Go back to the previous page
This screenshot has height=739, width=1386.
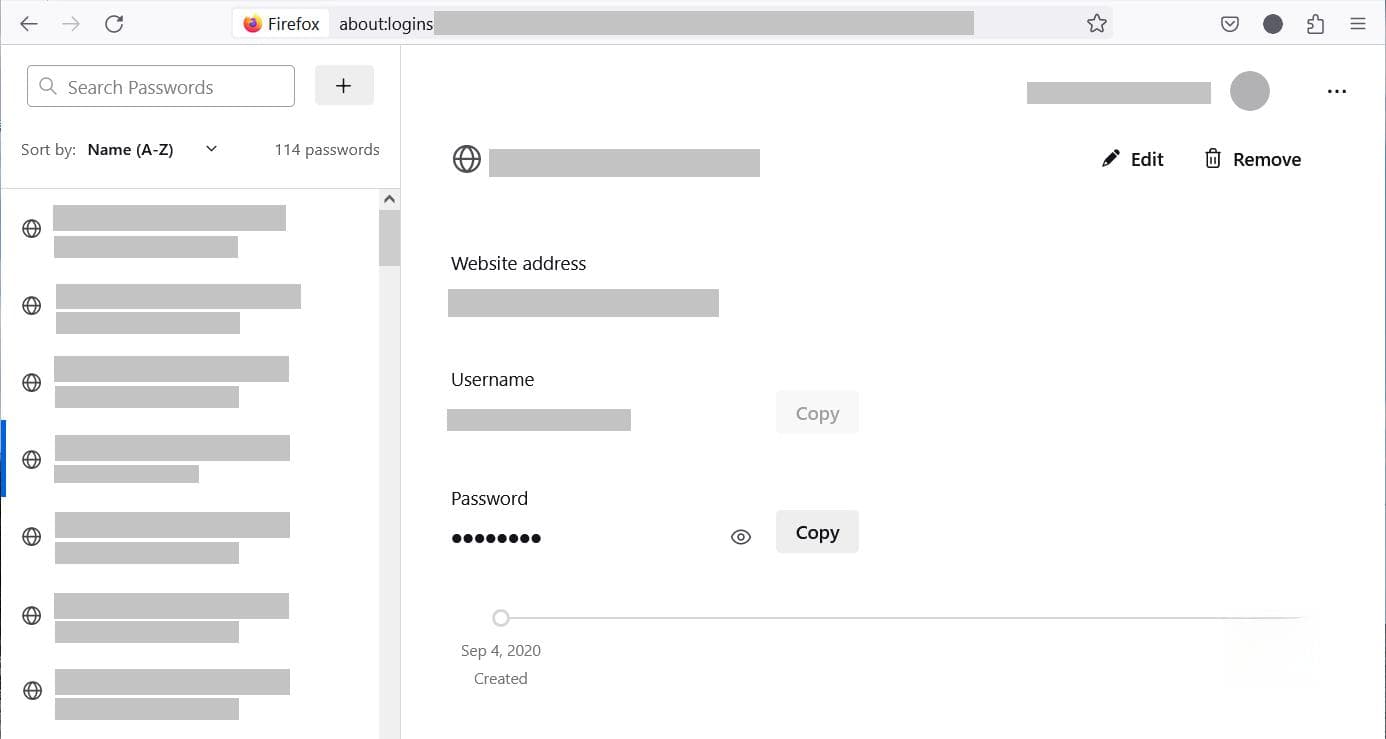29,24
